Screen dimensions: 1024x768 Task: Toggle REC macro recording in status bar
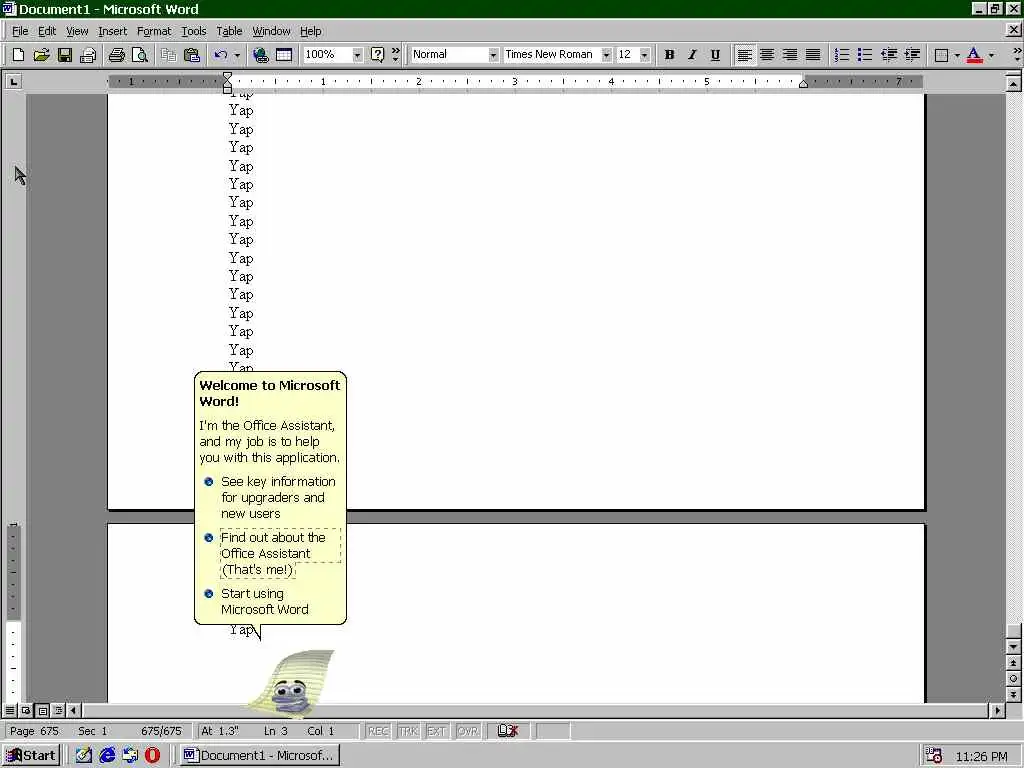coord(378,731)
